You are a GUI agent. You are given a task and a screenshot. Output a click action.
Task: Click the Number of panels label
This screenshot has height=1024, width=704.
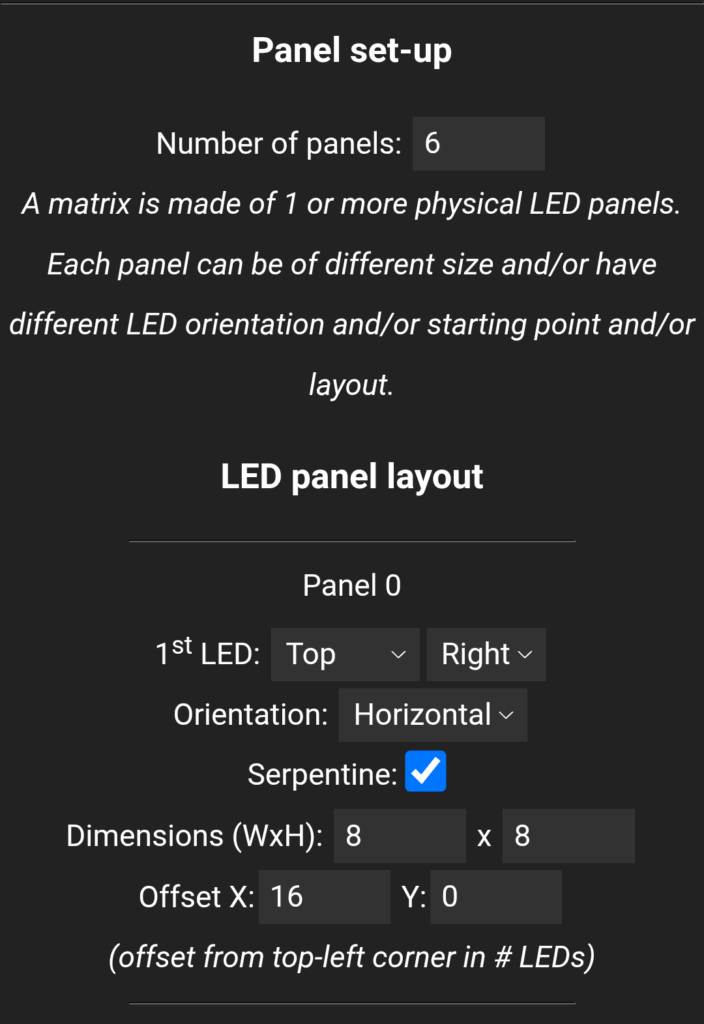279,144
